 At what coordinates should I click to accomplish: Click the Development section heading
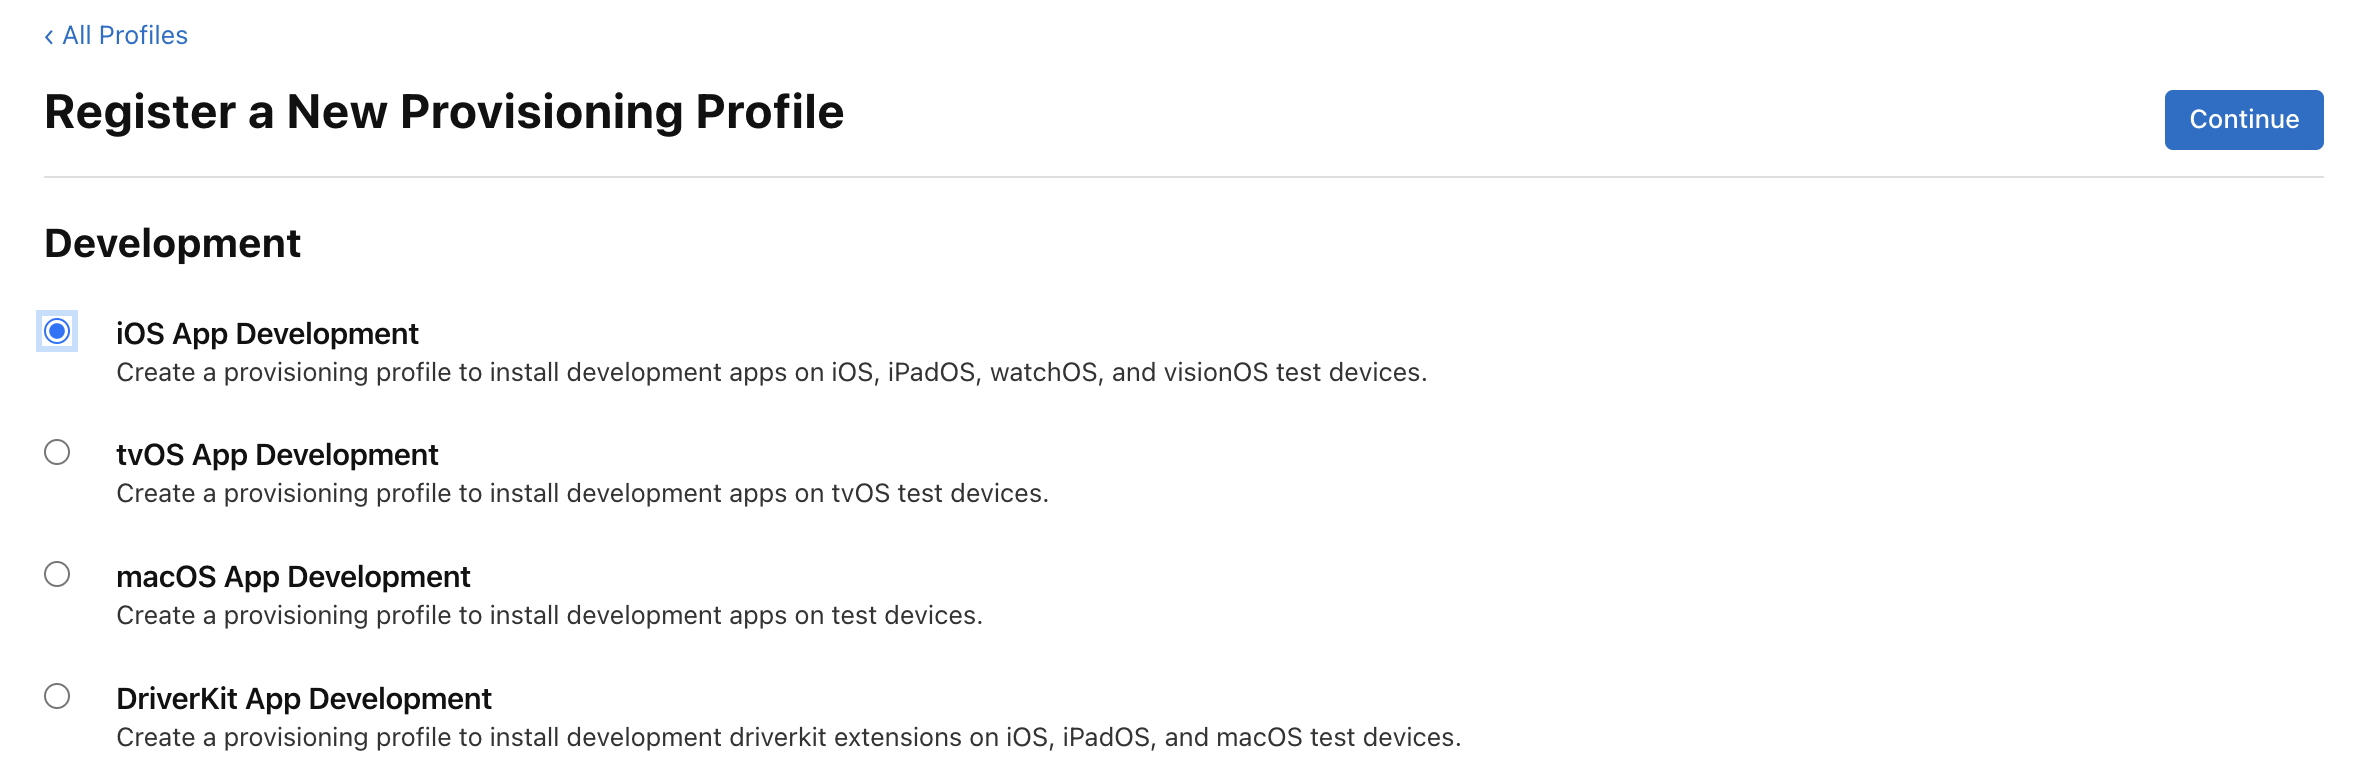(172, 244)
